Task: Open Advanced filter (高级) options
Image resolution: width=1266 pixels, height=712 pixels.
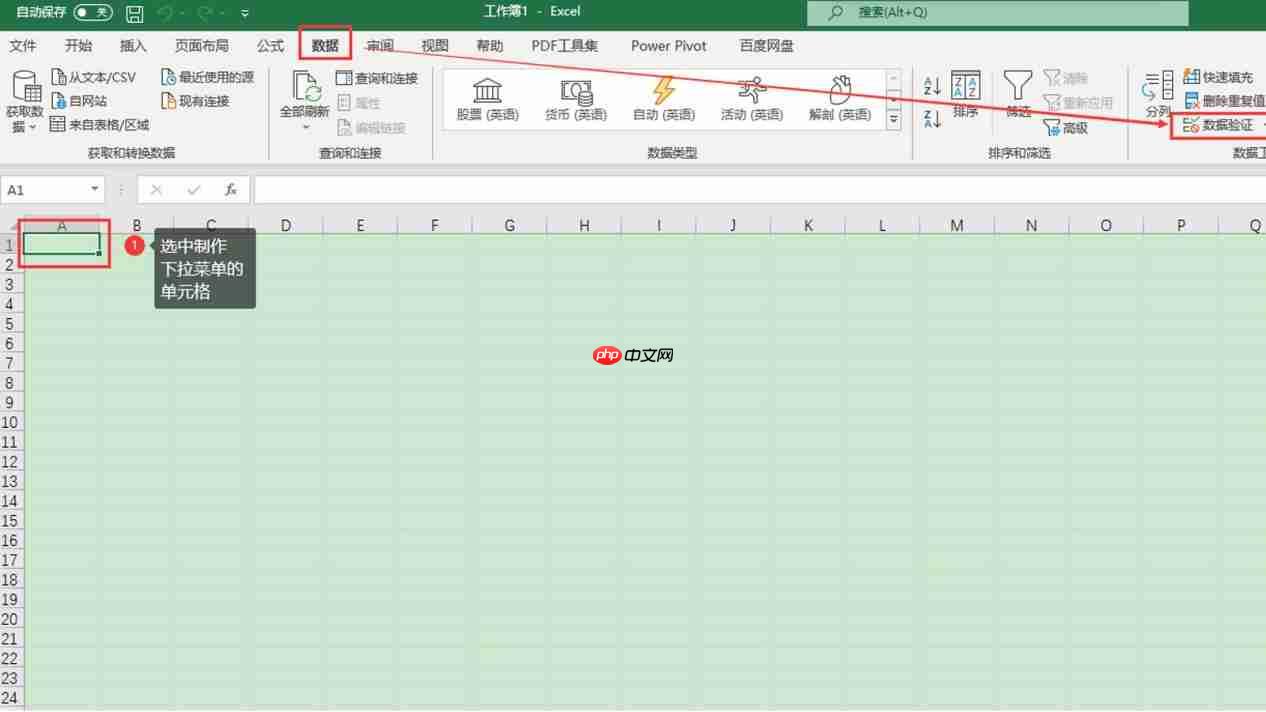Action: coord(1065,127)
